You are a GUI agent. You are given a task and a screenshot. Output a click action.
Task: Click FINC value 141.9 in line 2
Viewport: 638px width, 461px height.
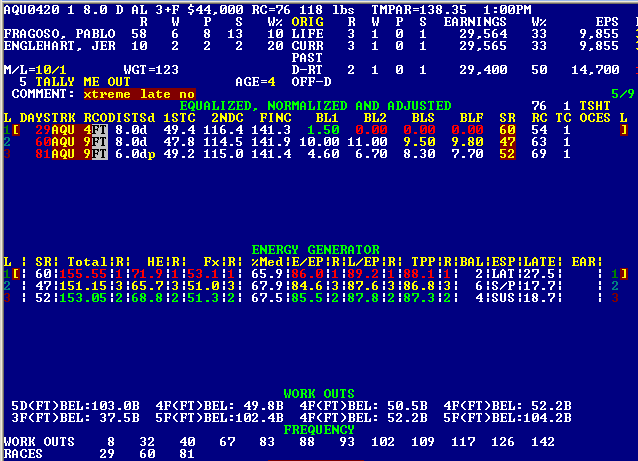[271, 142]
